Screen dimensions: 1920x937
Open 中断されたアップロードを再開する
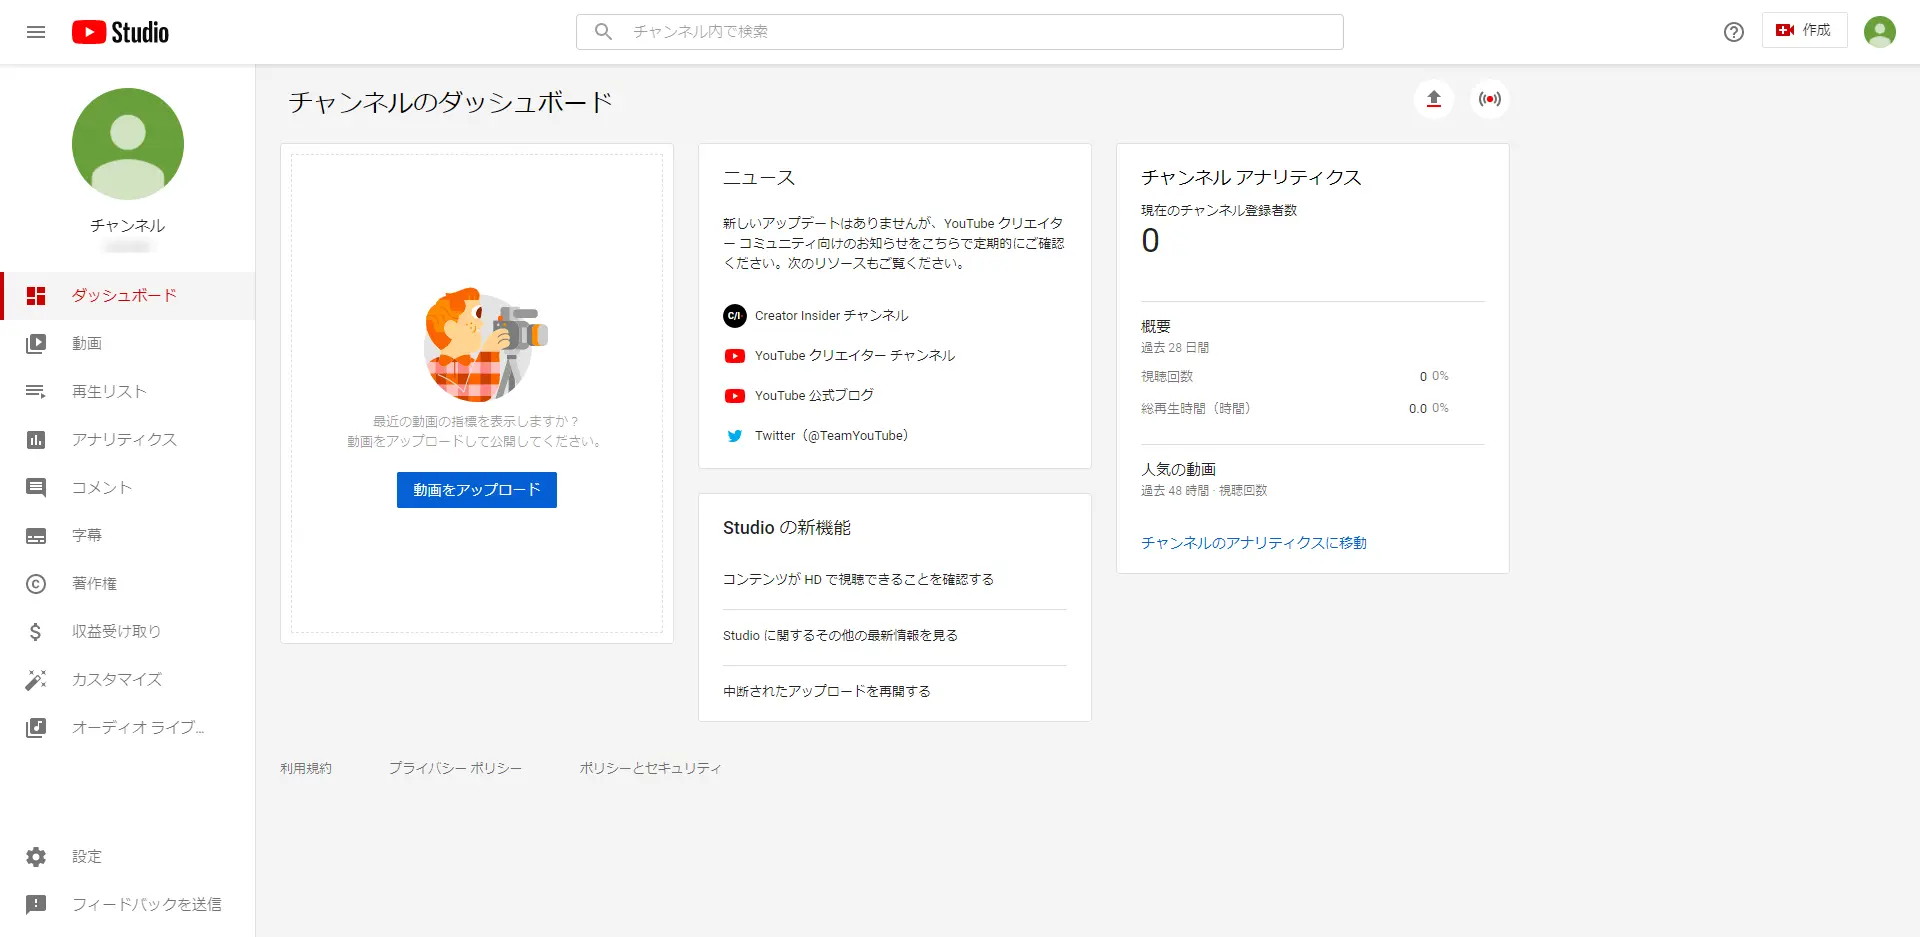[827, 692]
